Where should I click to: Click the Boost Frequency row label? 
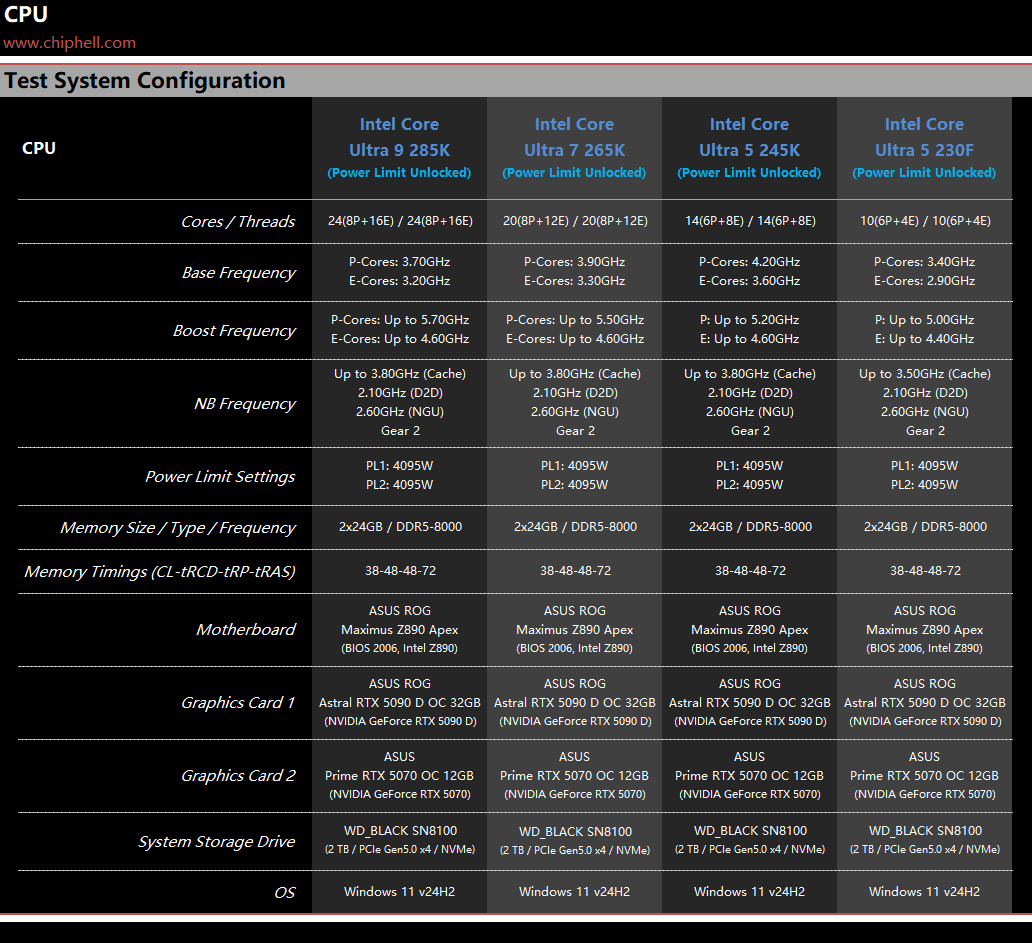[x=234, y=330]
